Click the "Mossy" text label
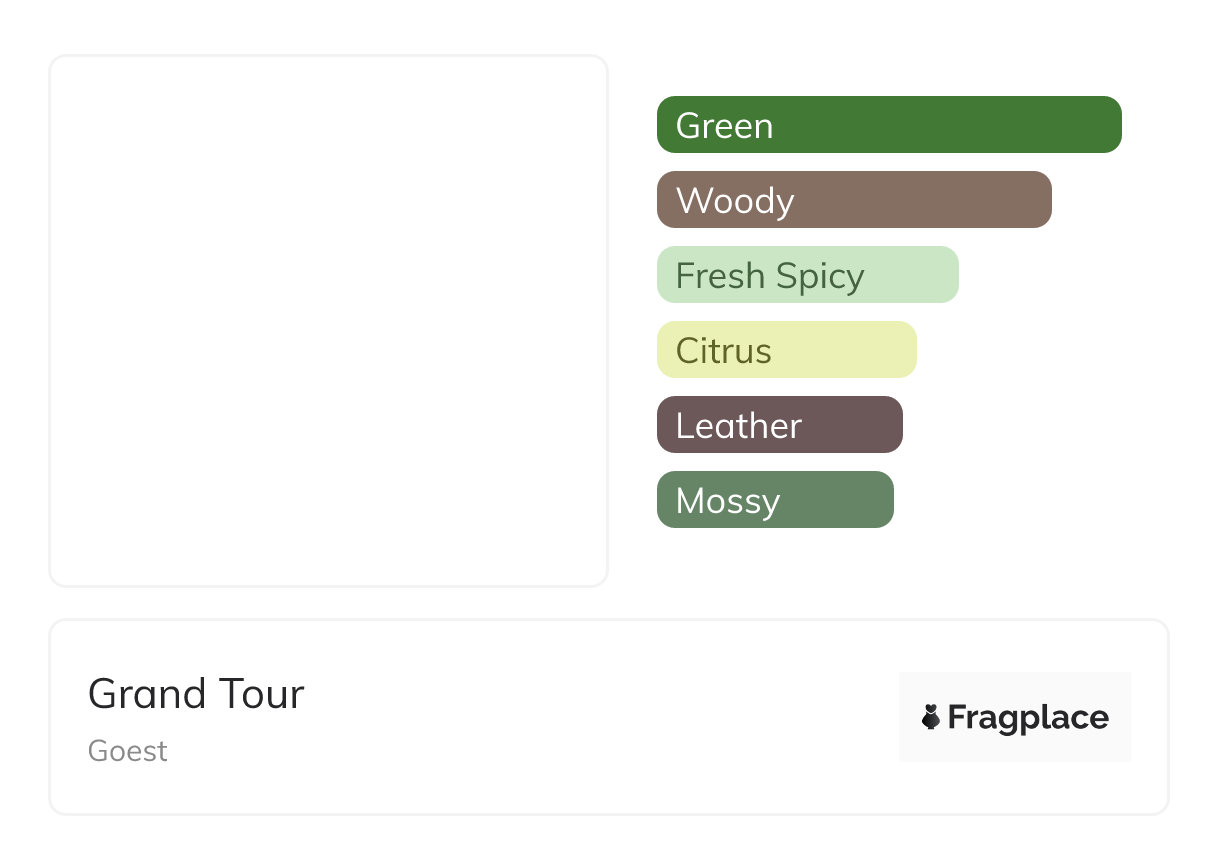Viewport: 1218px width, 864px height. tap(728, 501)
